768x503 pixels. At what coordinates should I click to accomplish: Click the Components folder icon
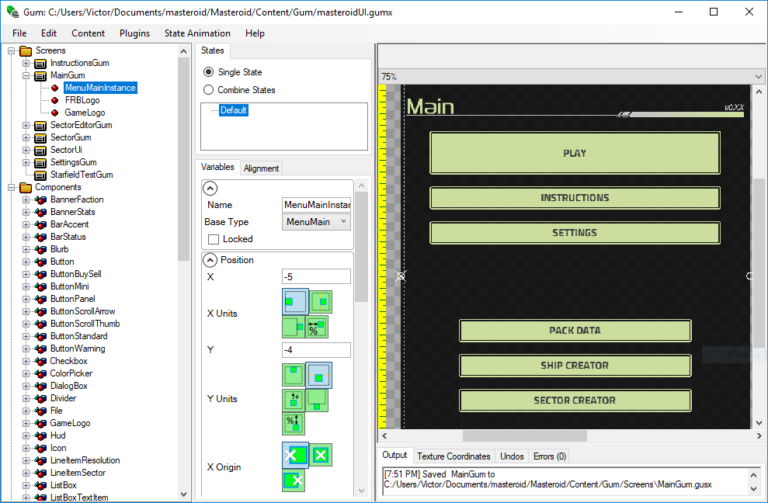tap(24, 187)
